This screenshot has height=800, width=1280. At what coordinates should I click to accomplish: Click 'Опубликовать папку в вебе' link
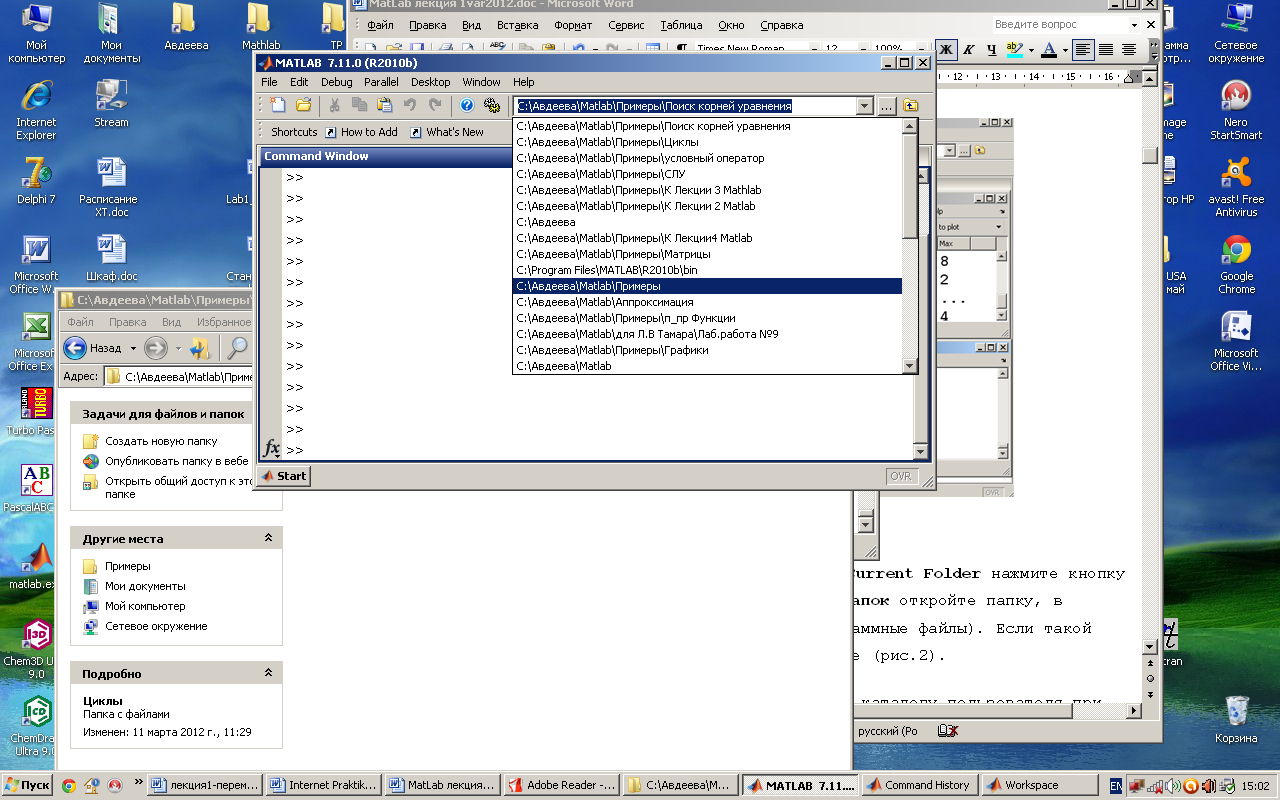(x=177, y=461)
